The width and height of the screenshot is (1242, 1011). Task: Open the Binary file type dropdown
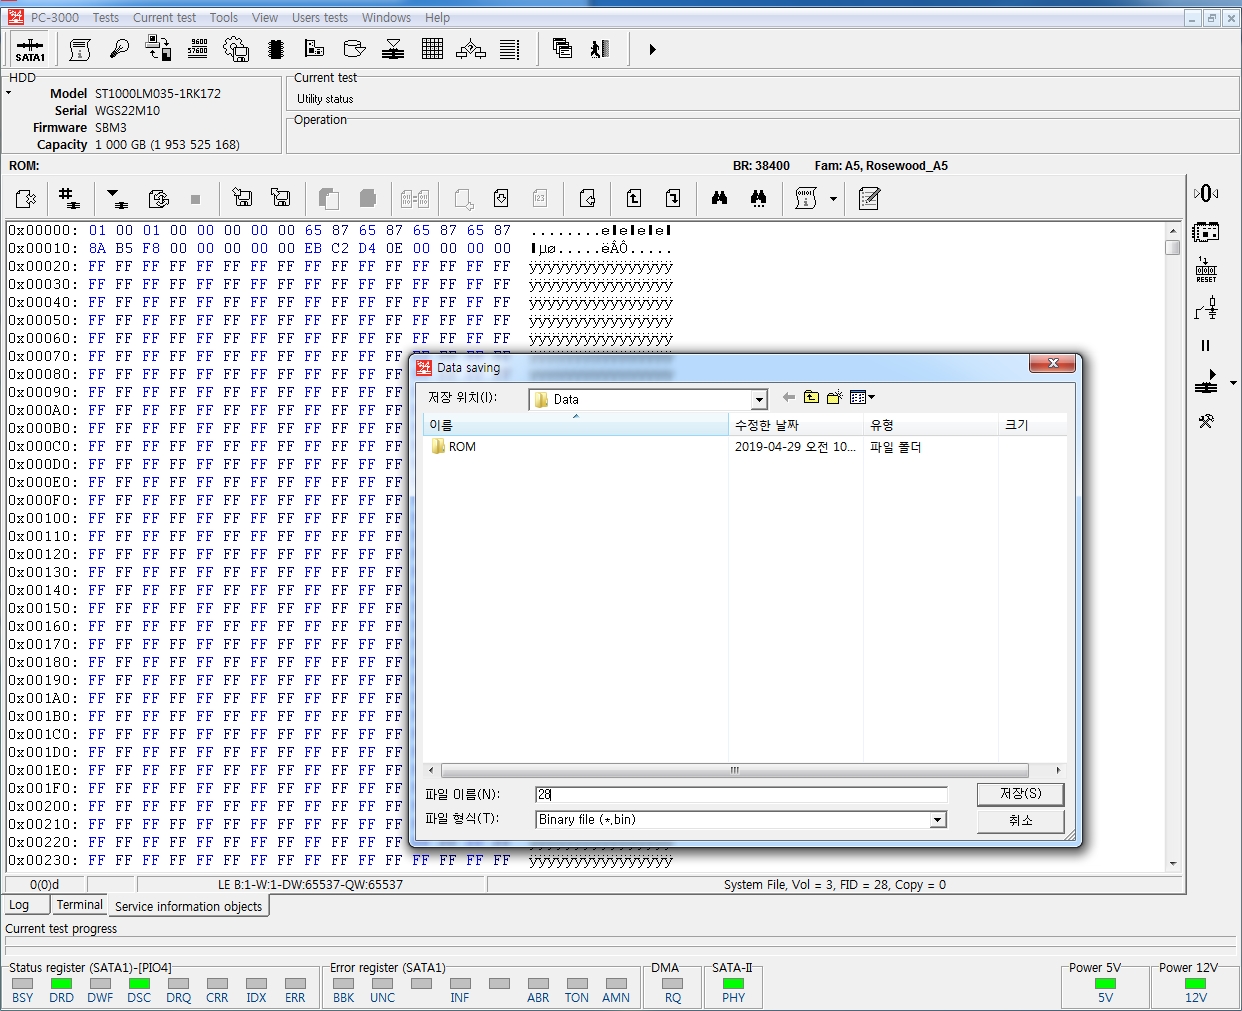(937, 820)
